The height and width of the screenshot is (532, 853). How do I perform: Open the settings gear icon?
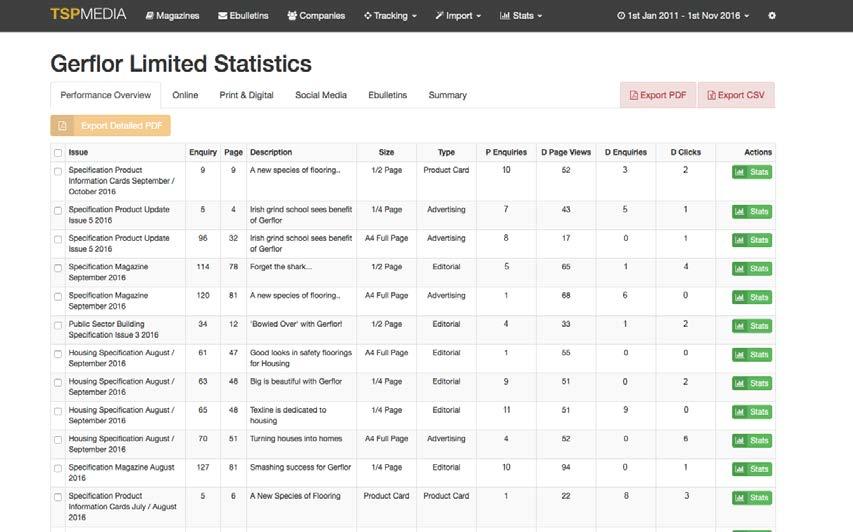point(771,16)
